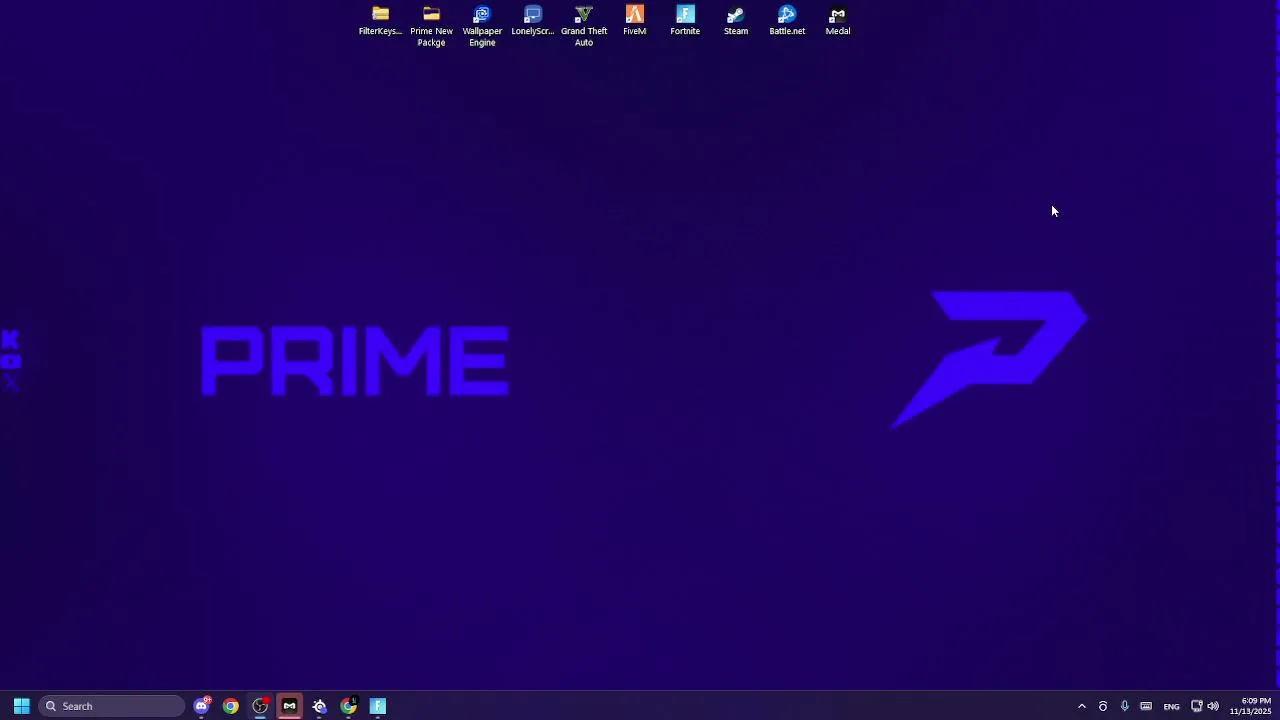The image size is (1280, 720).
Task: Select the LonelyScr... desktop shortcut
Action: (533, 21)
